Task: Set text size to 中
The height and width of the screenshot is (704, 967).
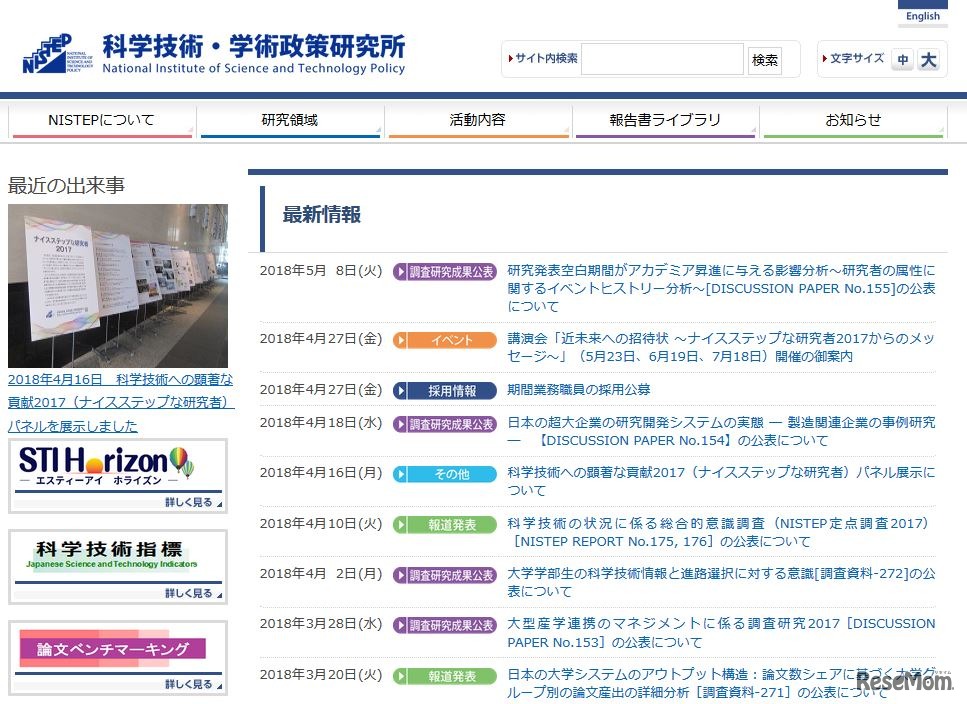Action: click(903, 60)
